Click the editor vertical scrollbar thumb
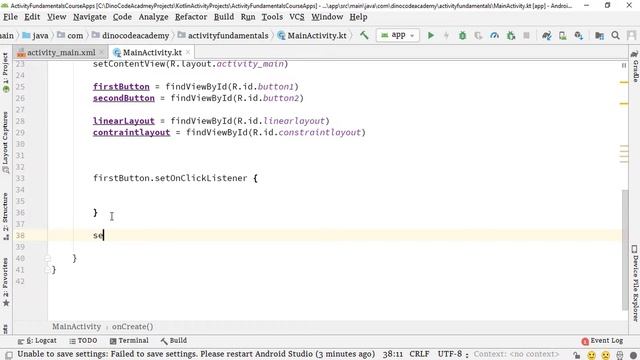640x360 pixels. 625,250
